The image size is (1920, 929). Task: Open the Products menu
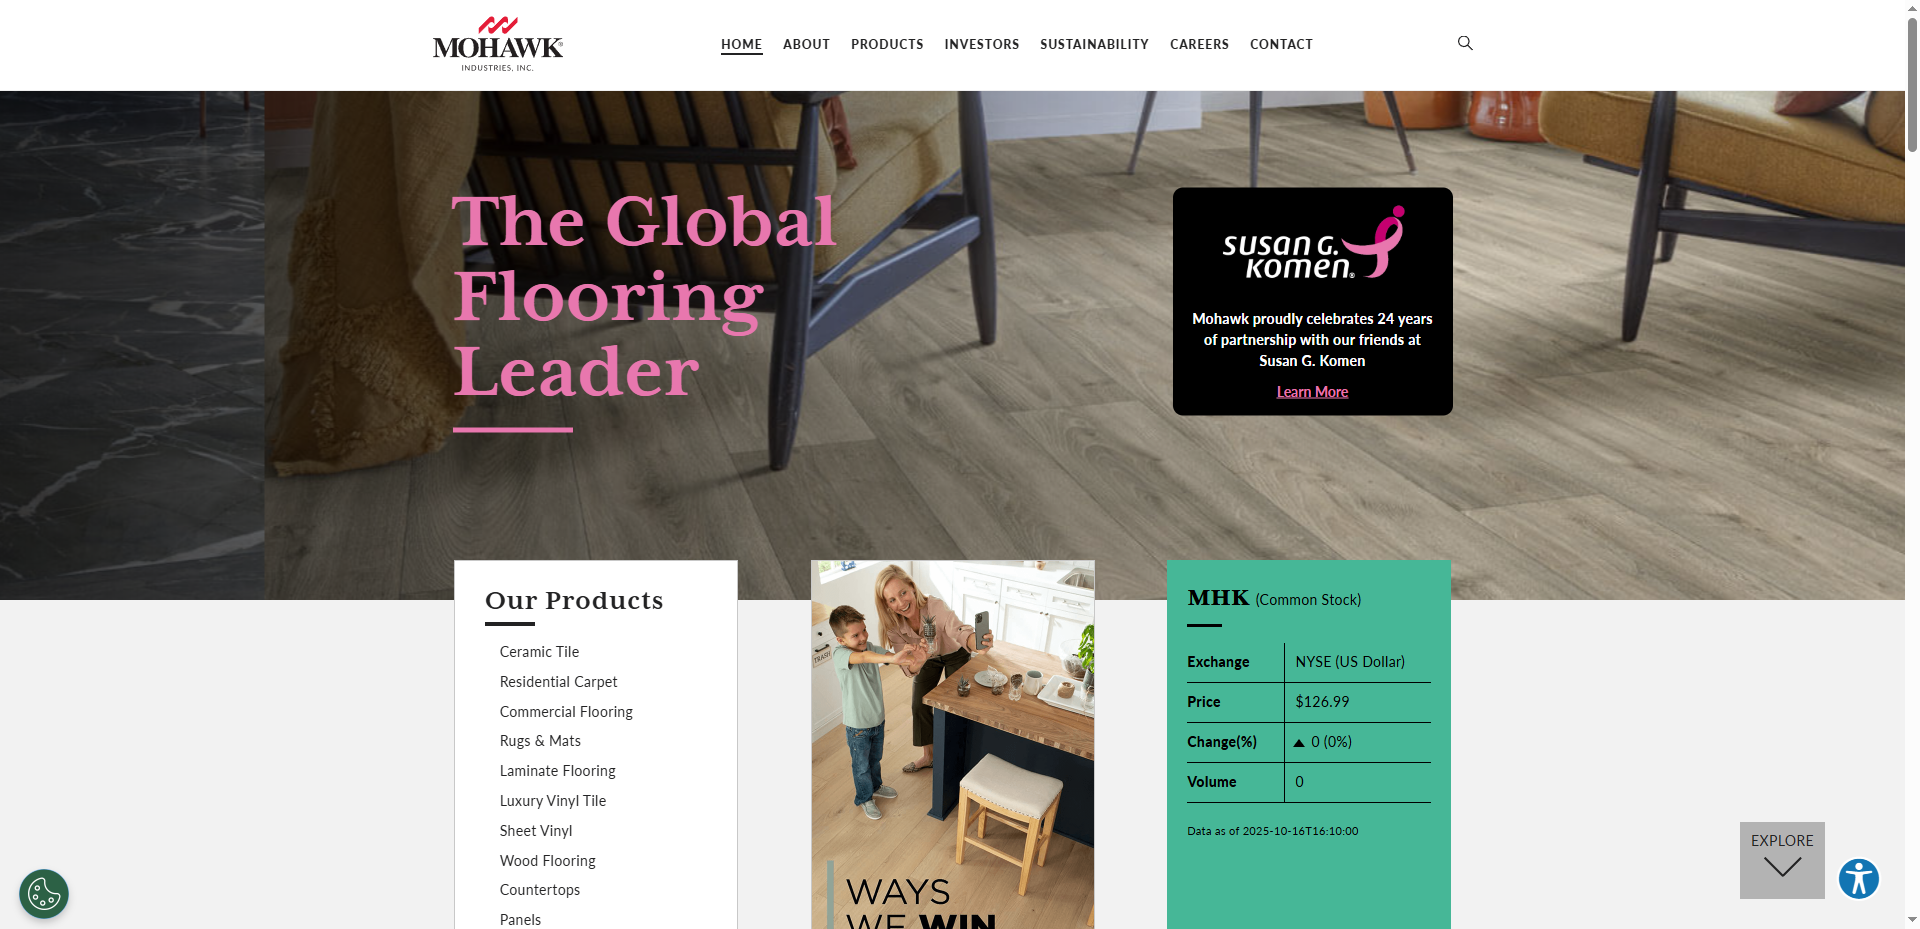pyautogui.click(x=887, y=44)
